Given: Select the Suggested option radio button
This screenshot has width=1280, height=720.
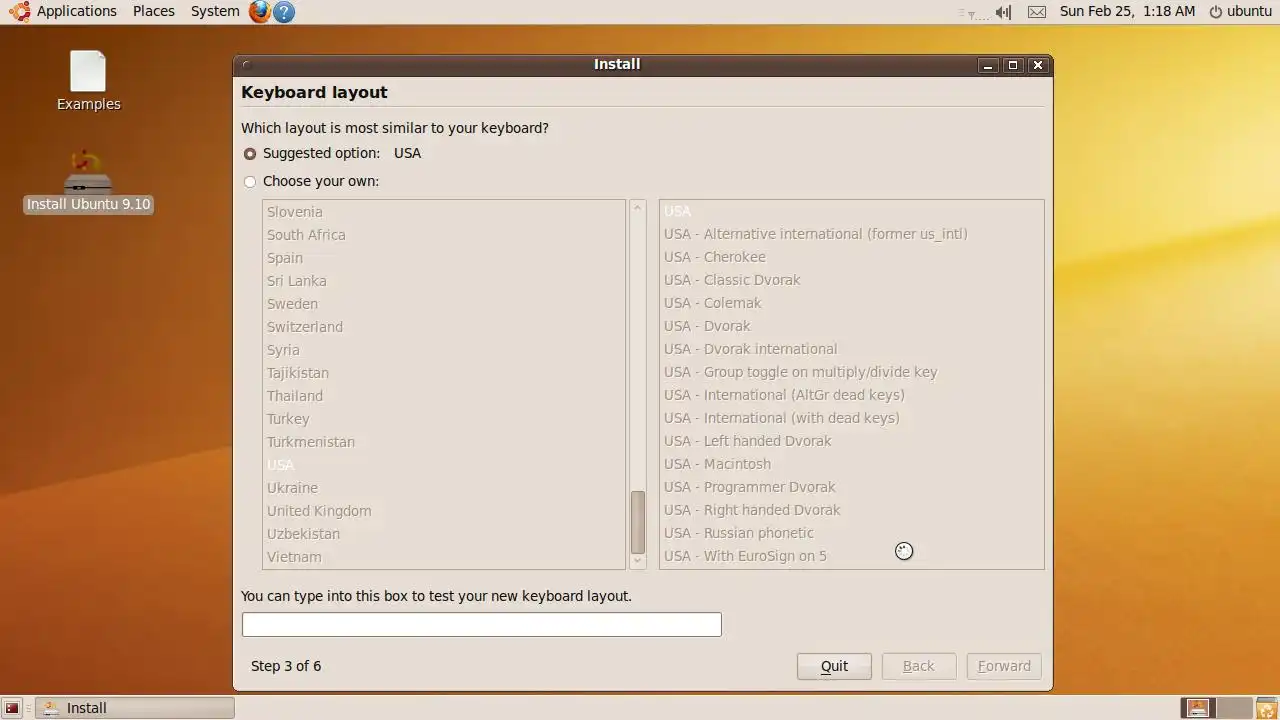Looking at the screenshot, I should coord(250,154).
